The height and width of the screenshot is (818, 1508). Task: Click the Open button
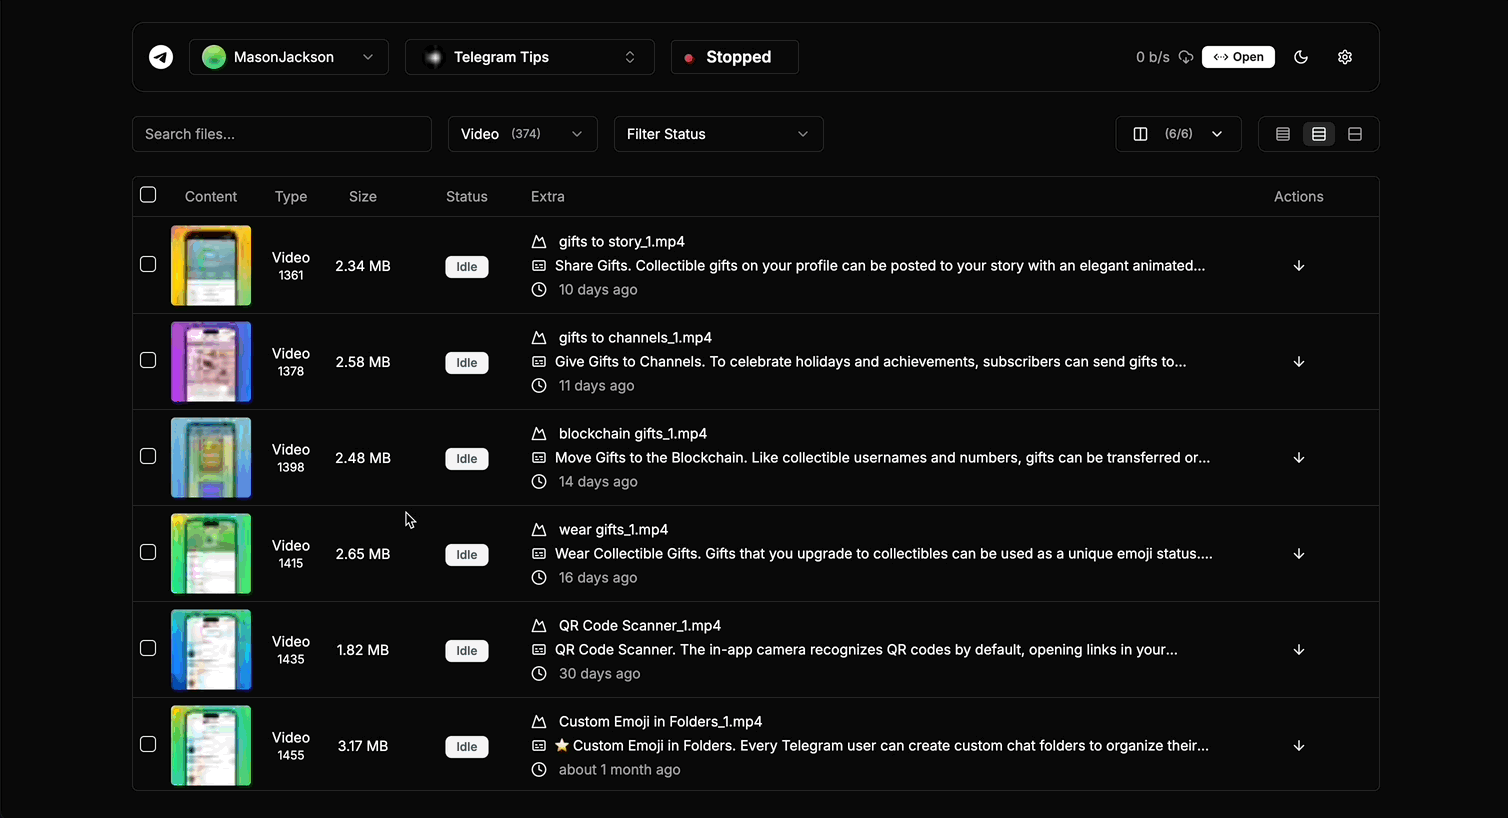tap(1238, 57)
